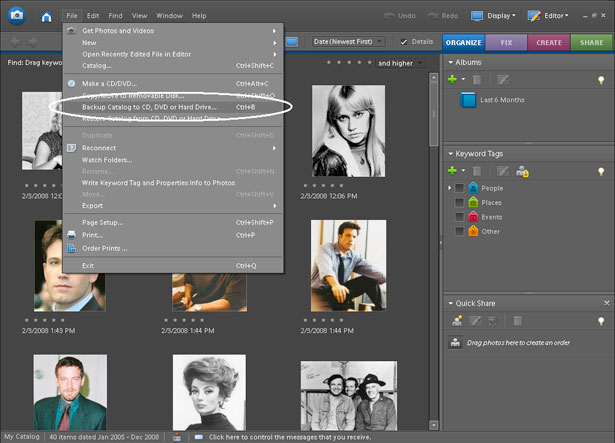Click the Redo button
The image size is (615, 443).
pos(448,16)
